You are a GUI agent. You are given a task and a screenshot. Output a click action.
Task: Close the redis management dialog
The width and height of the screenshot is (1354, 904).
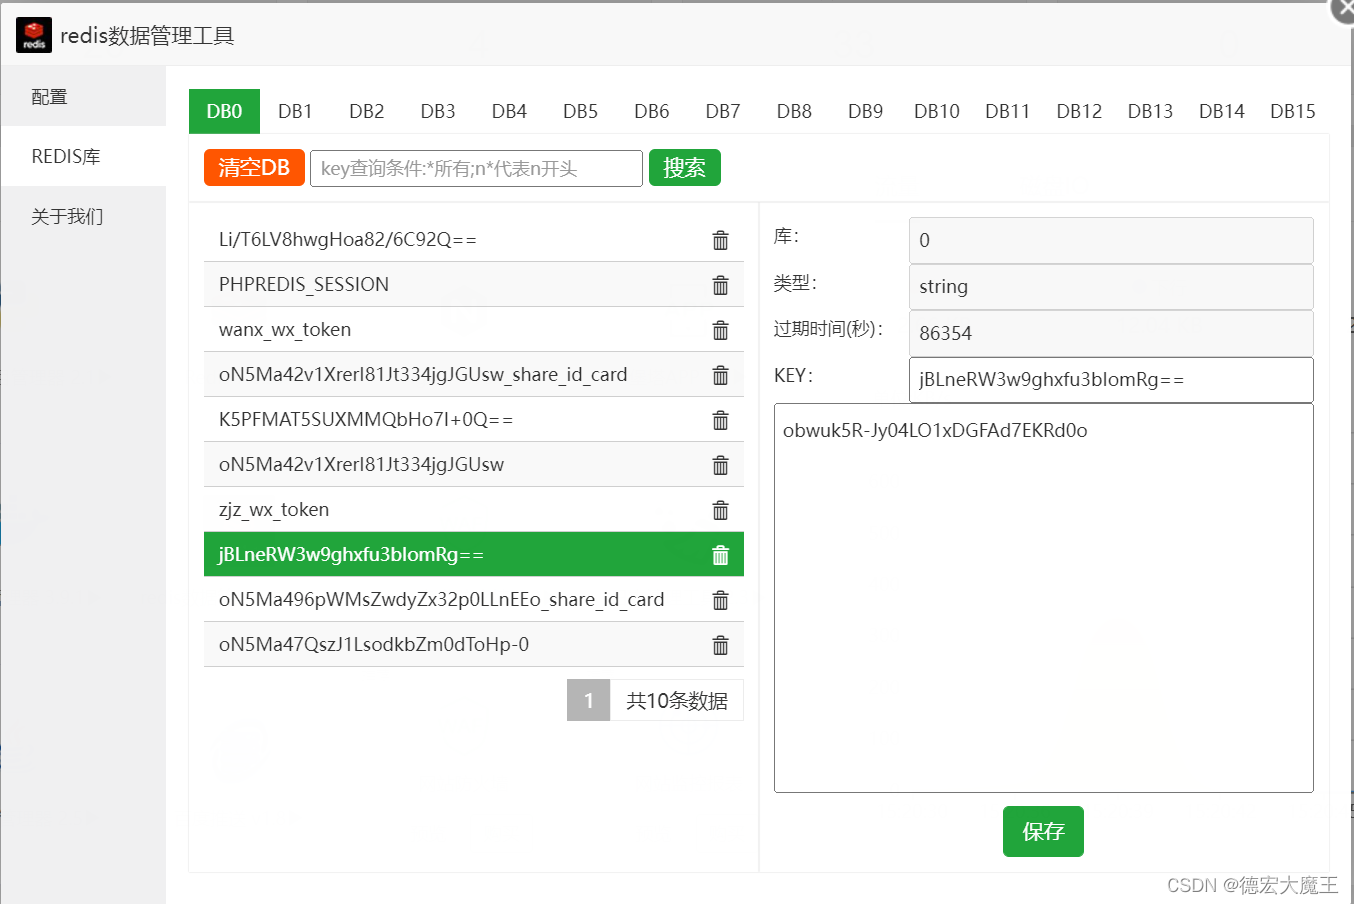[x=1342, y=8]
